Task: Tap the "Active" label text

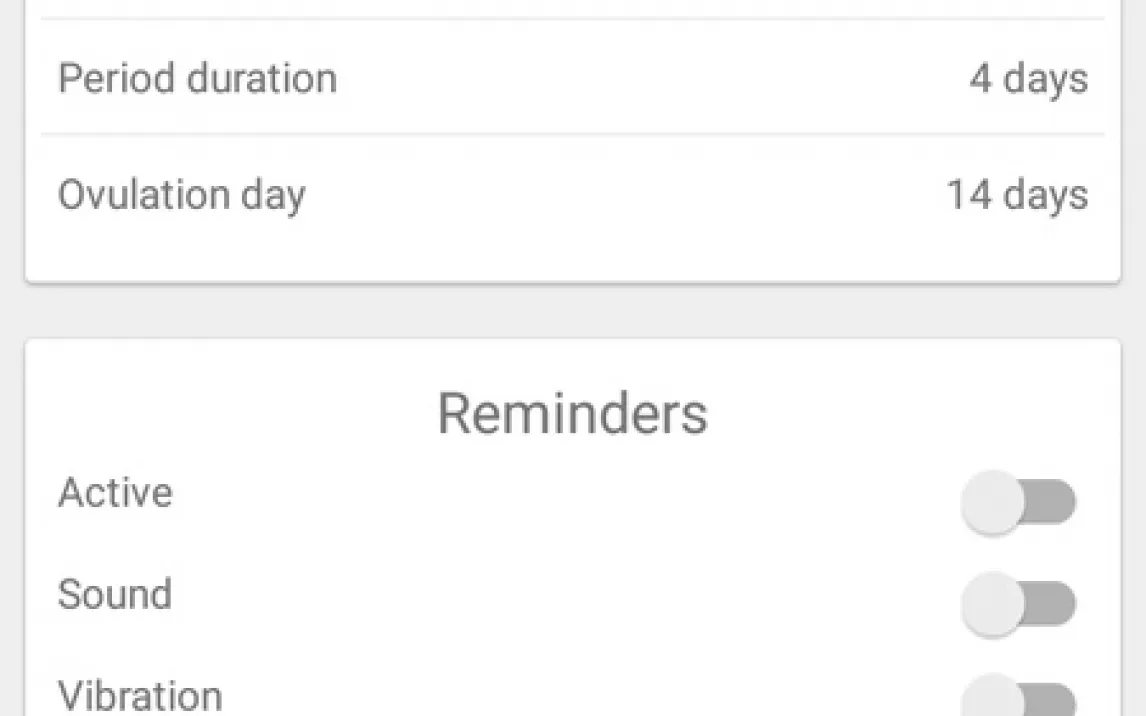Action: pyautogui.click(x=115, y=493)
